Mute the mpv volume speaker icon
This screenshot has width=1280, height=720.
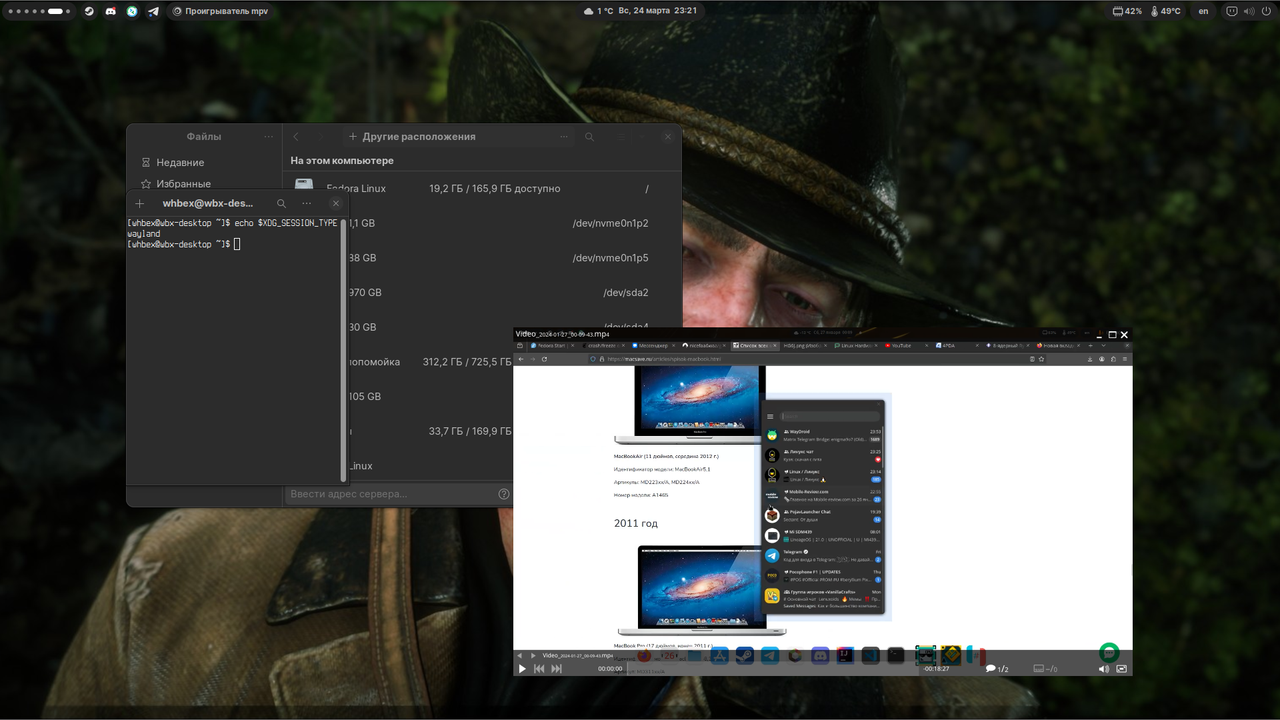1104,669
